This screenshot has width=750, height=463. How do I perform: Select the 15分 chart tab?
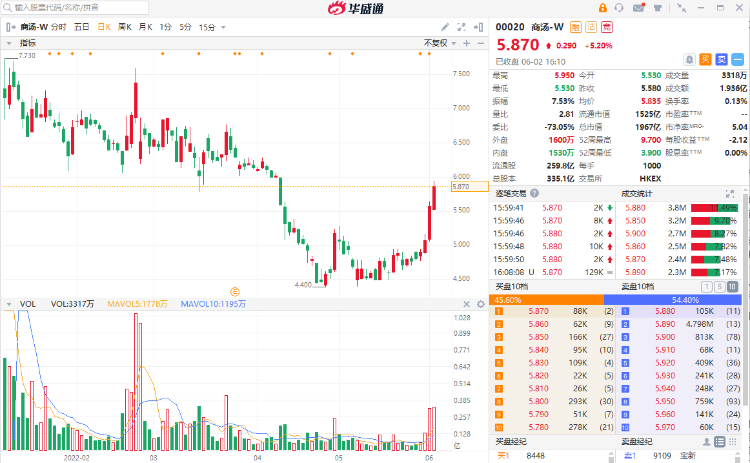207,27
